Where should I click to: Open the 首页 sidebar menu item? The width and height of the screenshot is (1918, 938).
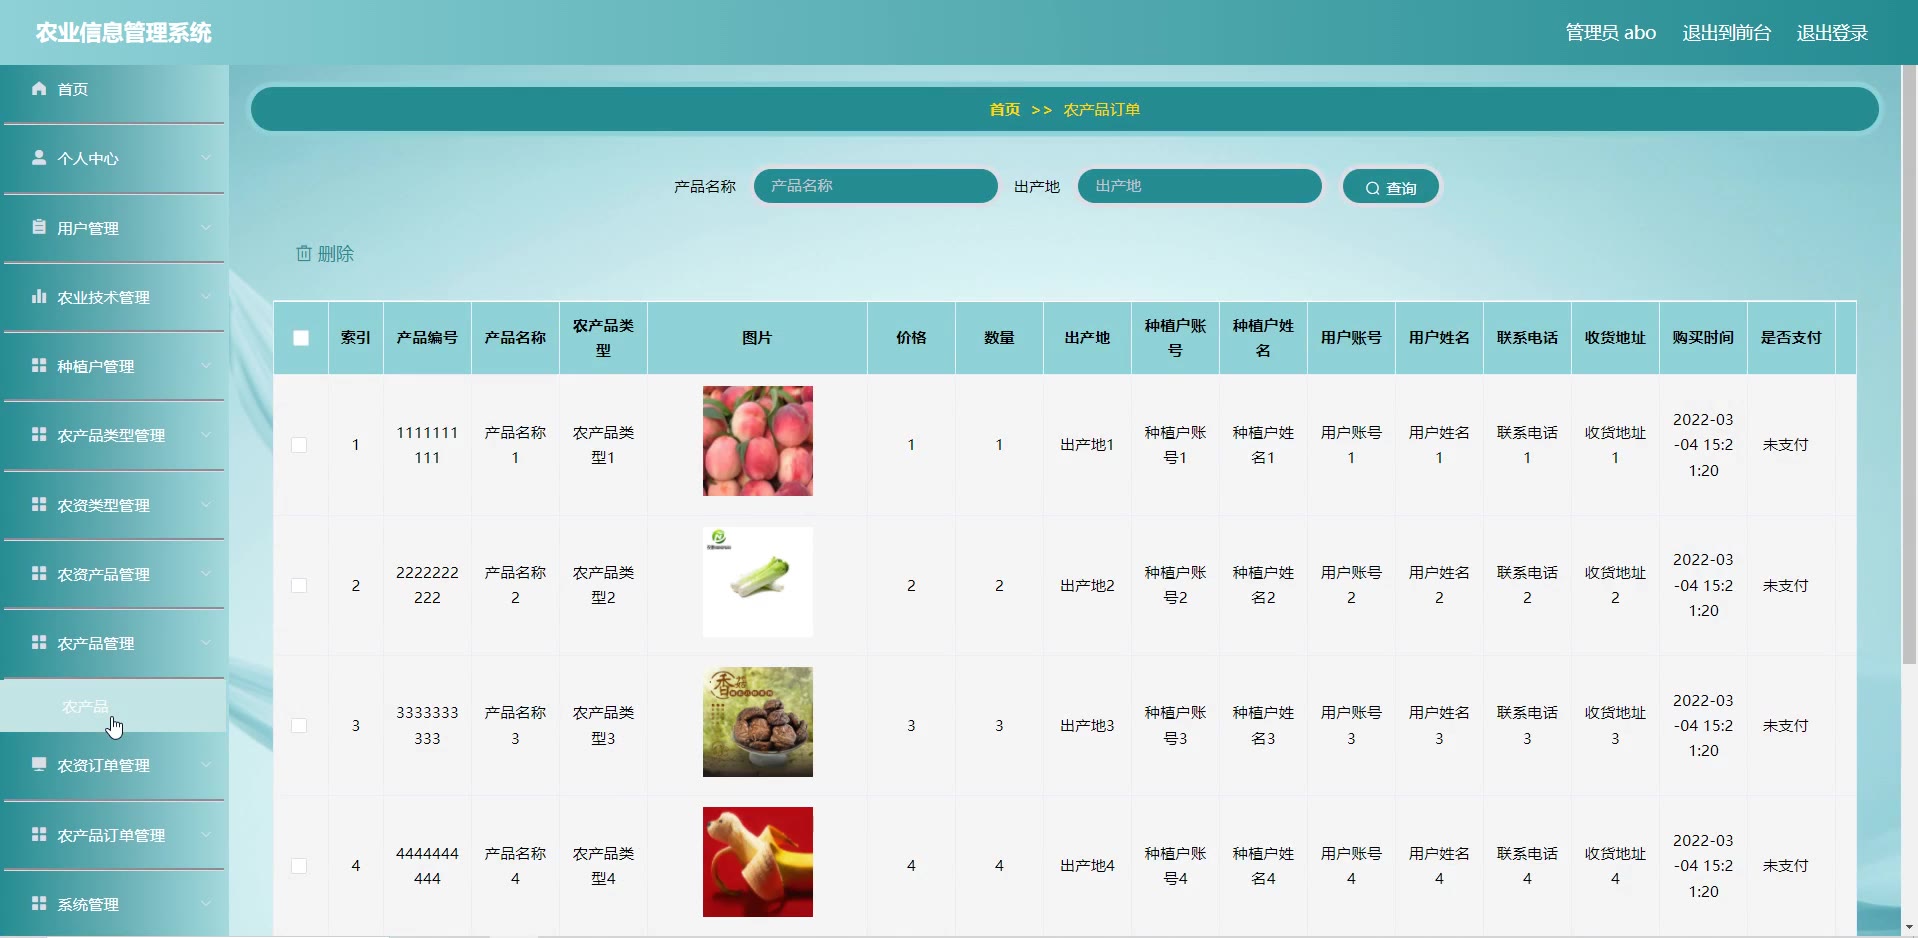[x=114, y=90]
